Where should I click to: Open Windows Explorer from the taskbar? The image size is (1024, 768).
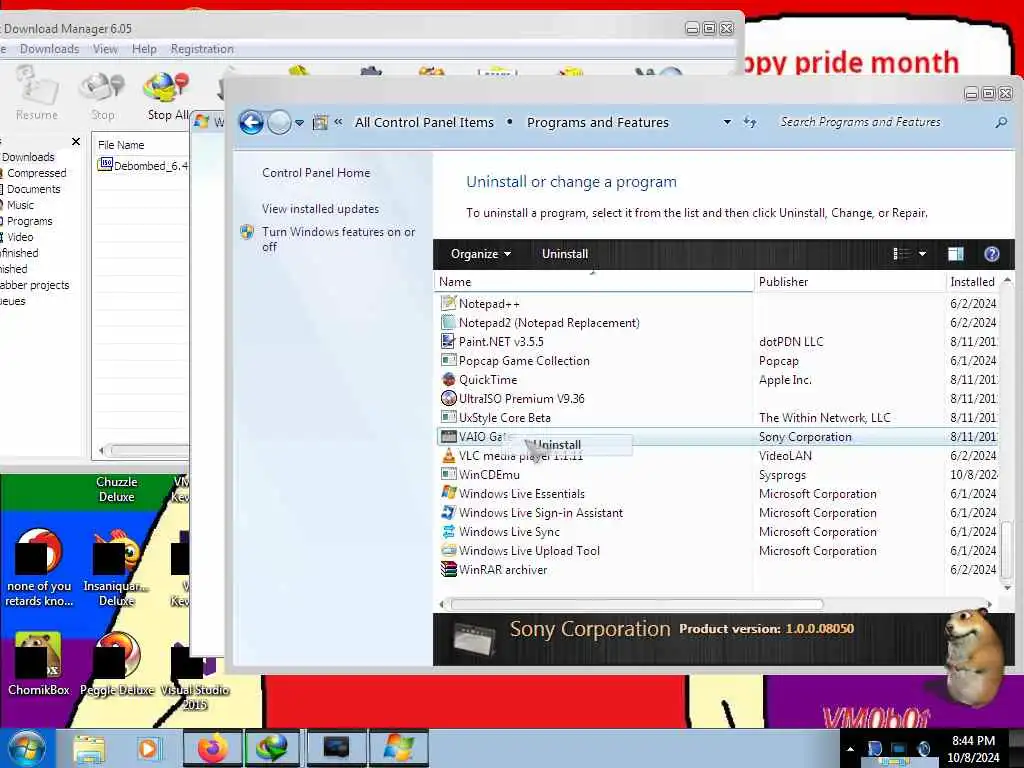pos(89,748)
